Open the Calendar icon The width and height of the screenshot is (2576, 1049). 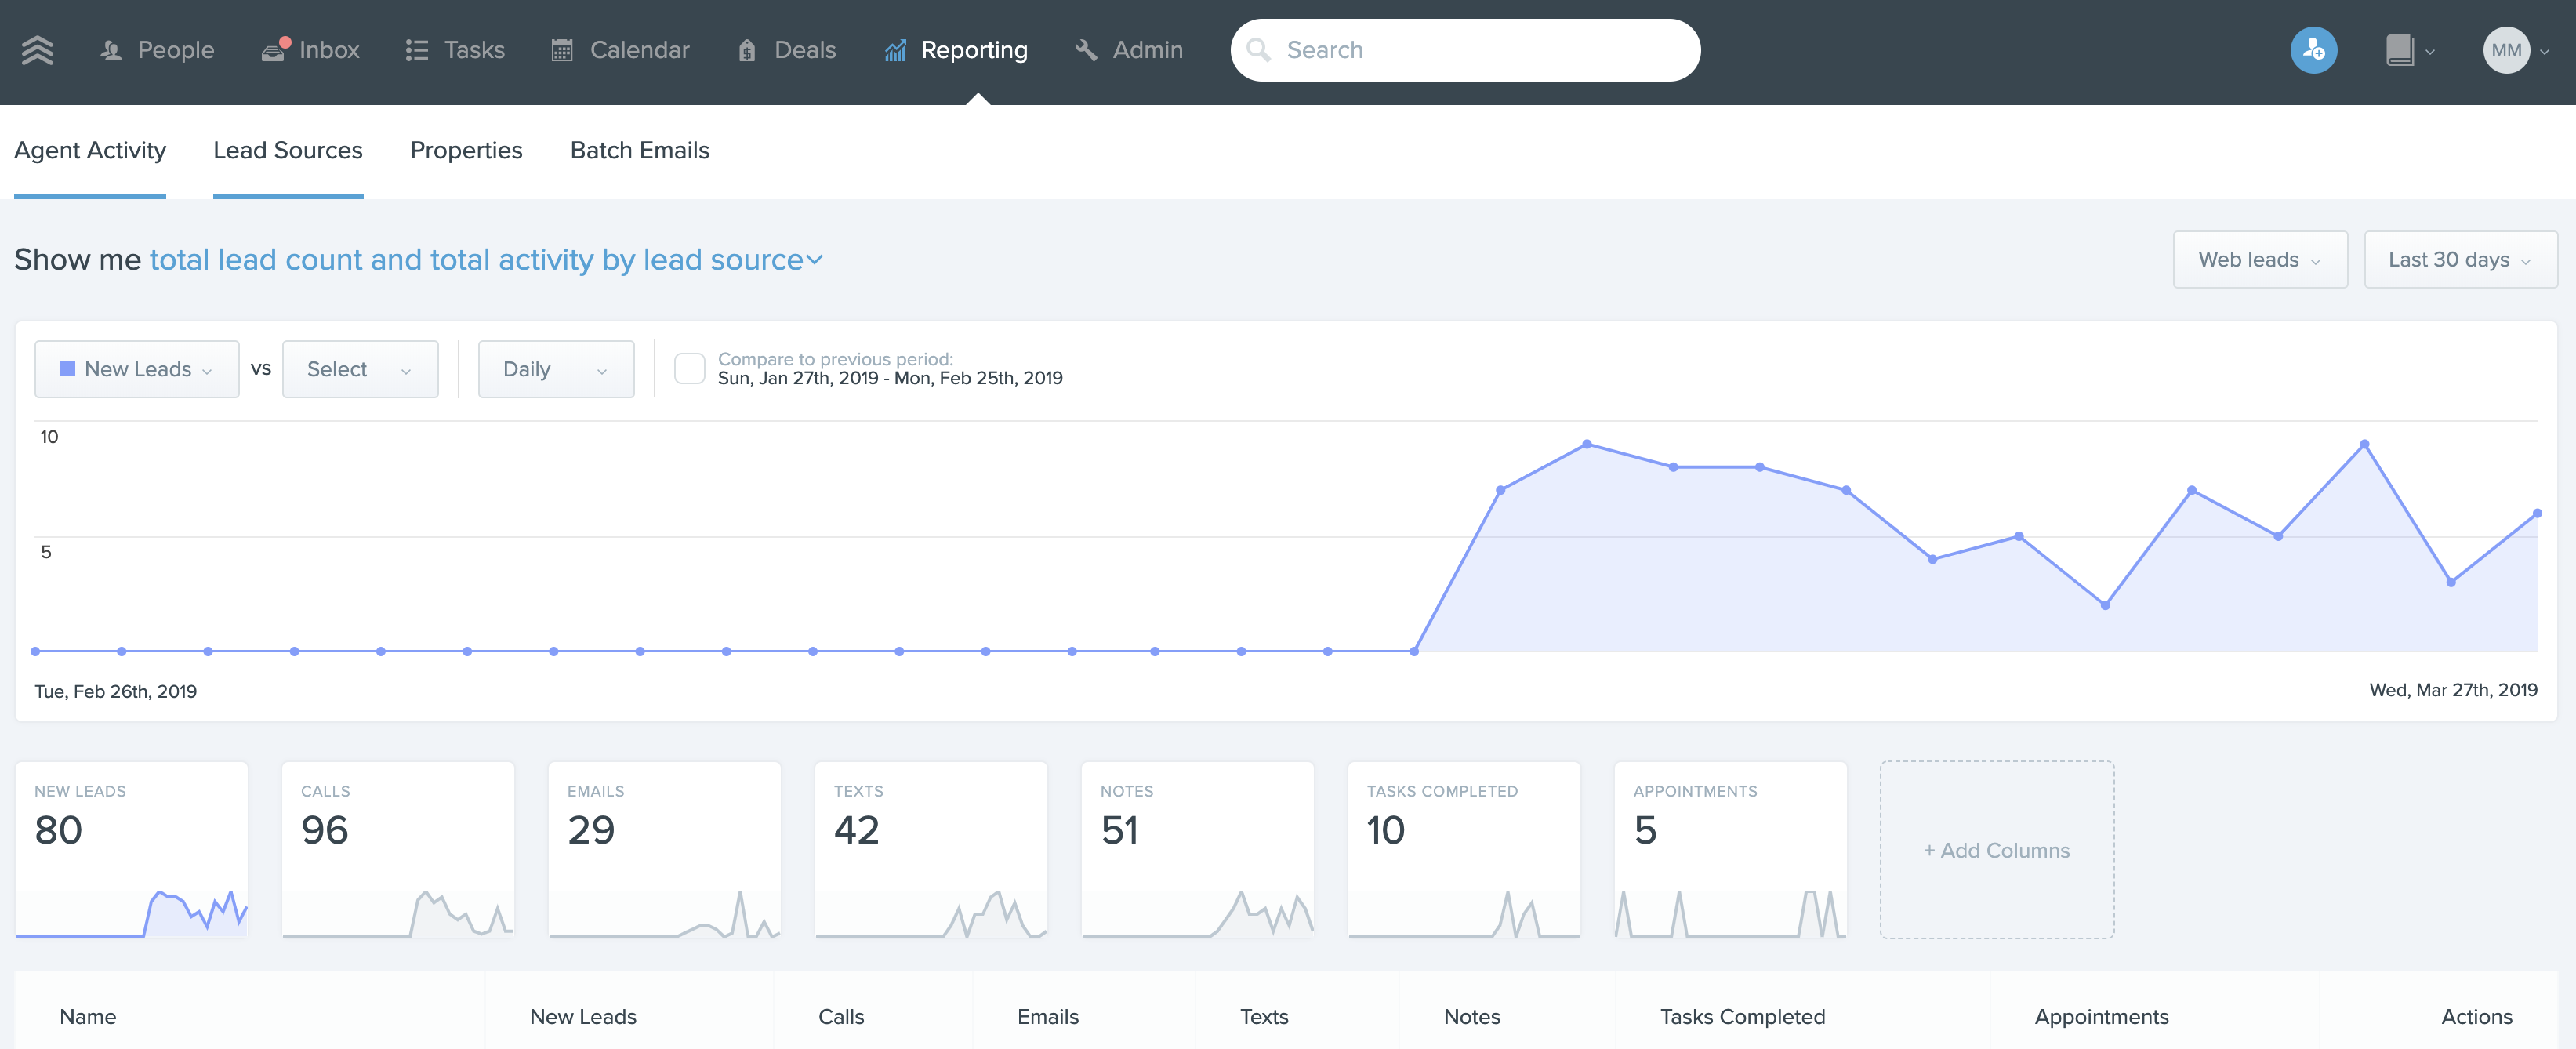tap(562, 50)
